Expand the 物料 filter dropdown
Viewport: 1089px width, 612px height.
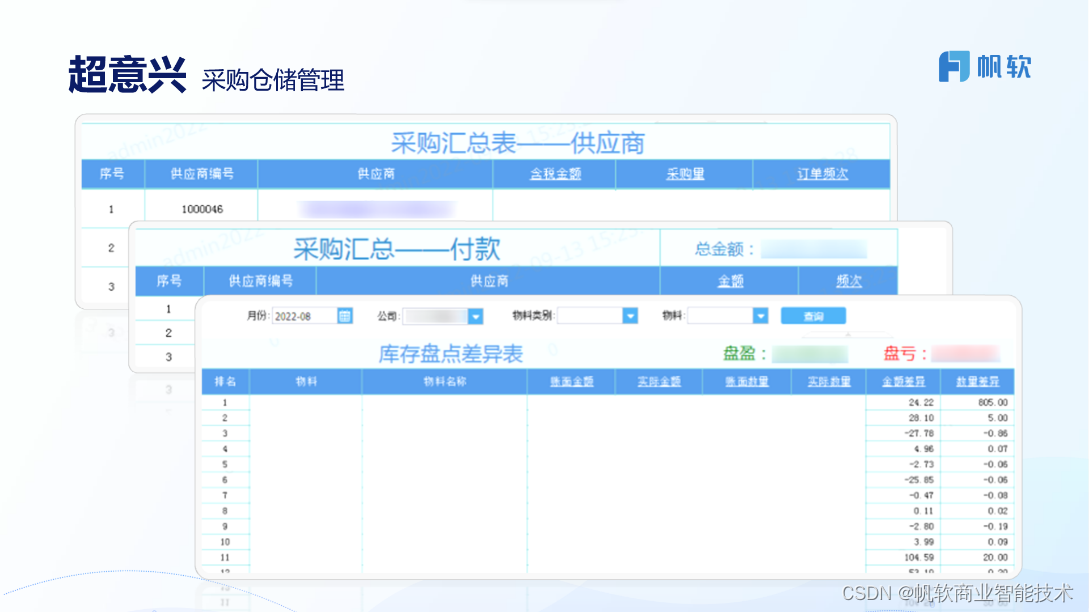[760, 316]
